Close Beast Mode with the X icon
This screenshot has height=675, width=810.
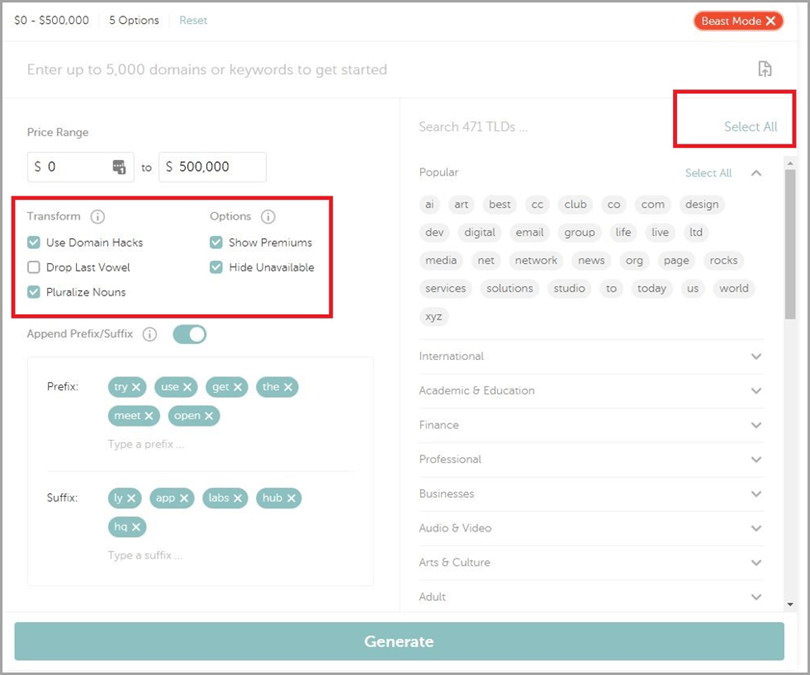[x=771, y=21]
